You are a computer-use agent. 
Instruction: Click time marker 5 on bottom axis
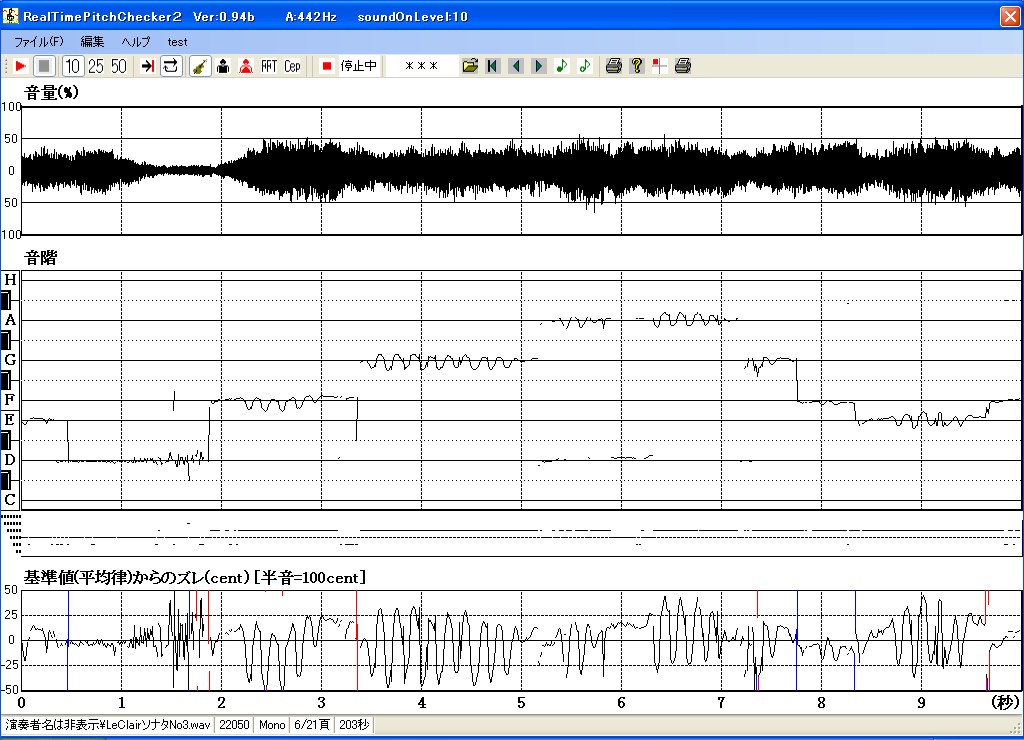point(521,703)
